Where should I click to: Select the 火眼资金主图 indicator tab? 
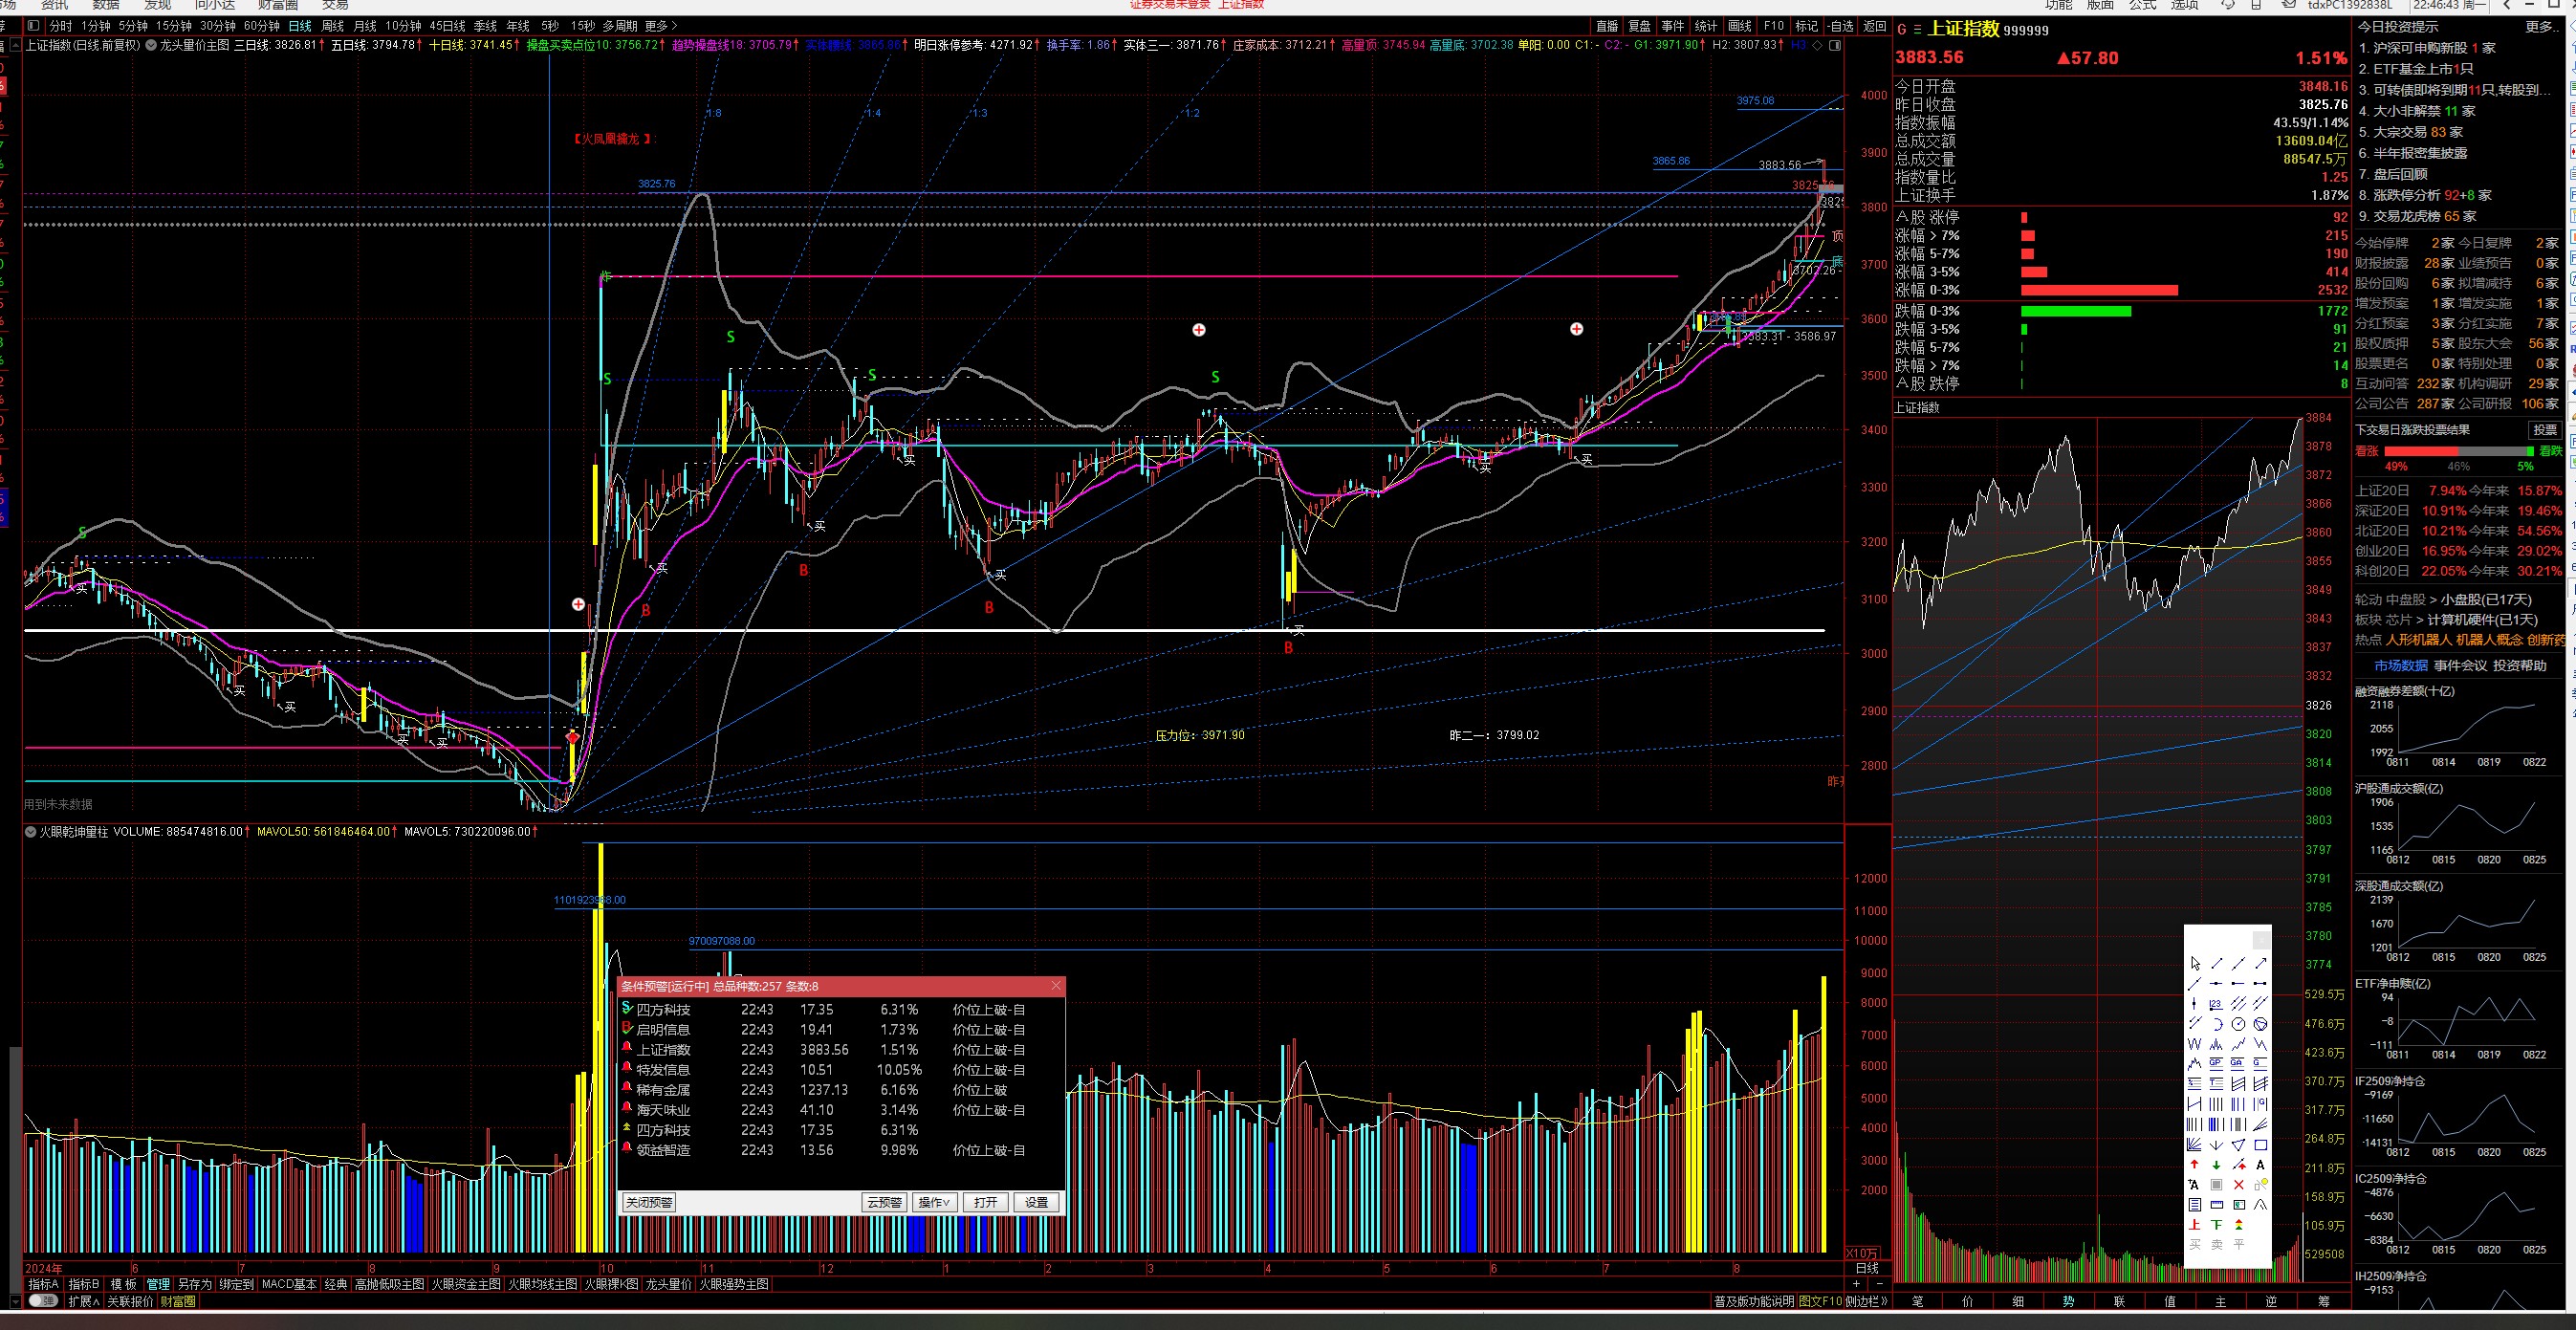pyautogui.click(x=466, y=1284)
